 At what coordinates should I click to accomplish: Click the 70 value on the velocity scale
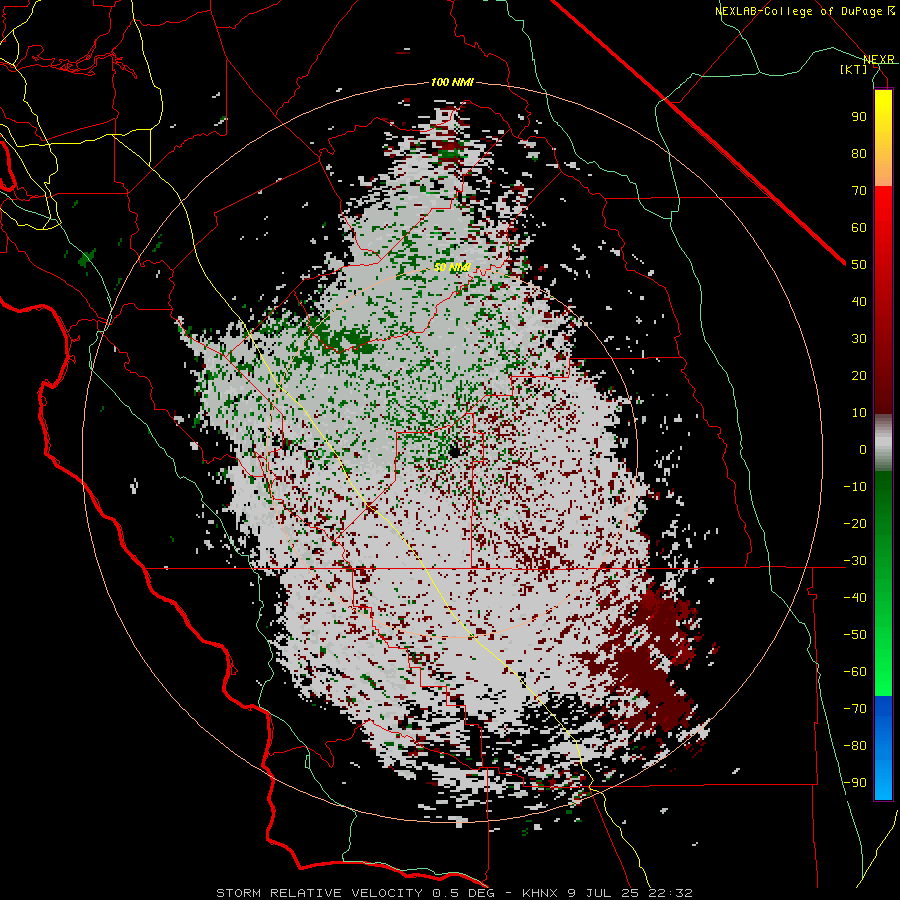tap(859, 191)
